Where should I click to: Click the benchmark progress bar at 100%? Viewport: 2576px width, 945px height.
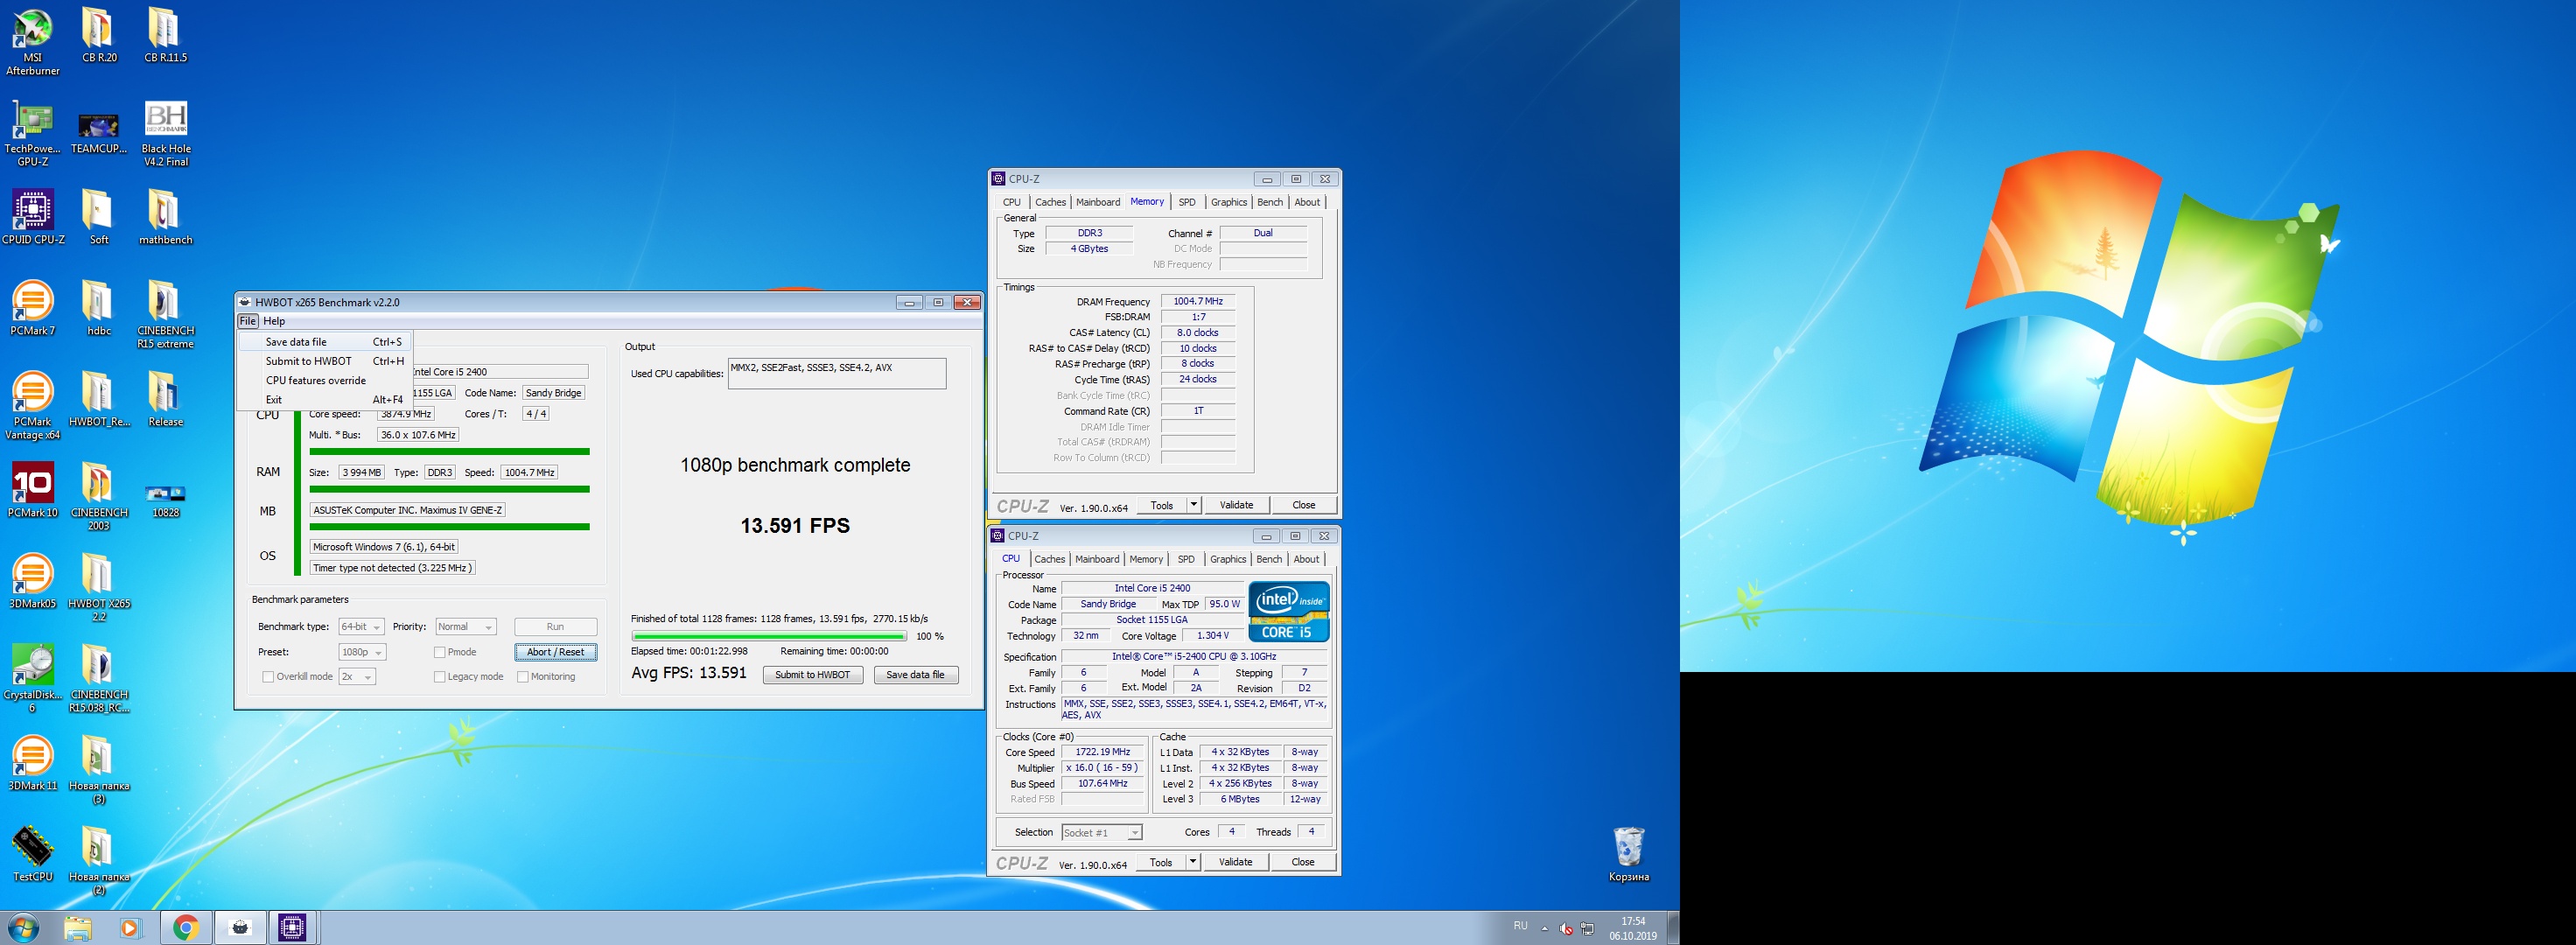click(769, 636)
